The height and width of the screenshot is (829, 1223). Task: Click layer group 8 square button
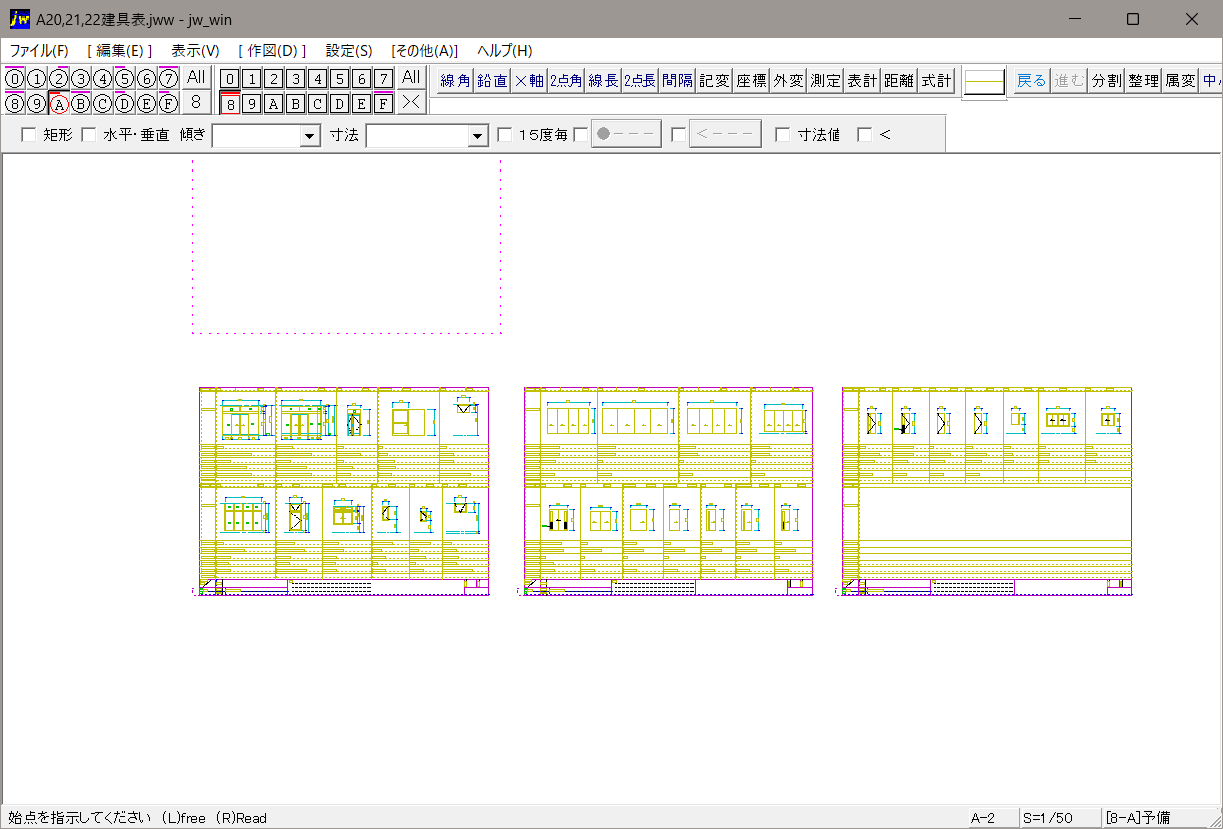point(230,103)
